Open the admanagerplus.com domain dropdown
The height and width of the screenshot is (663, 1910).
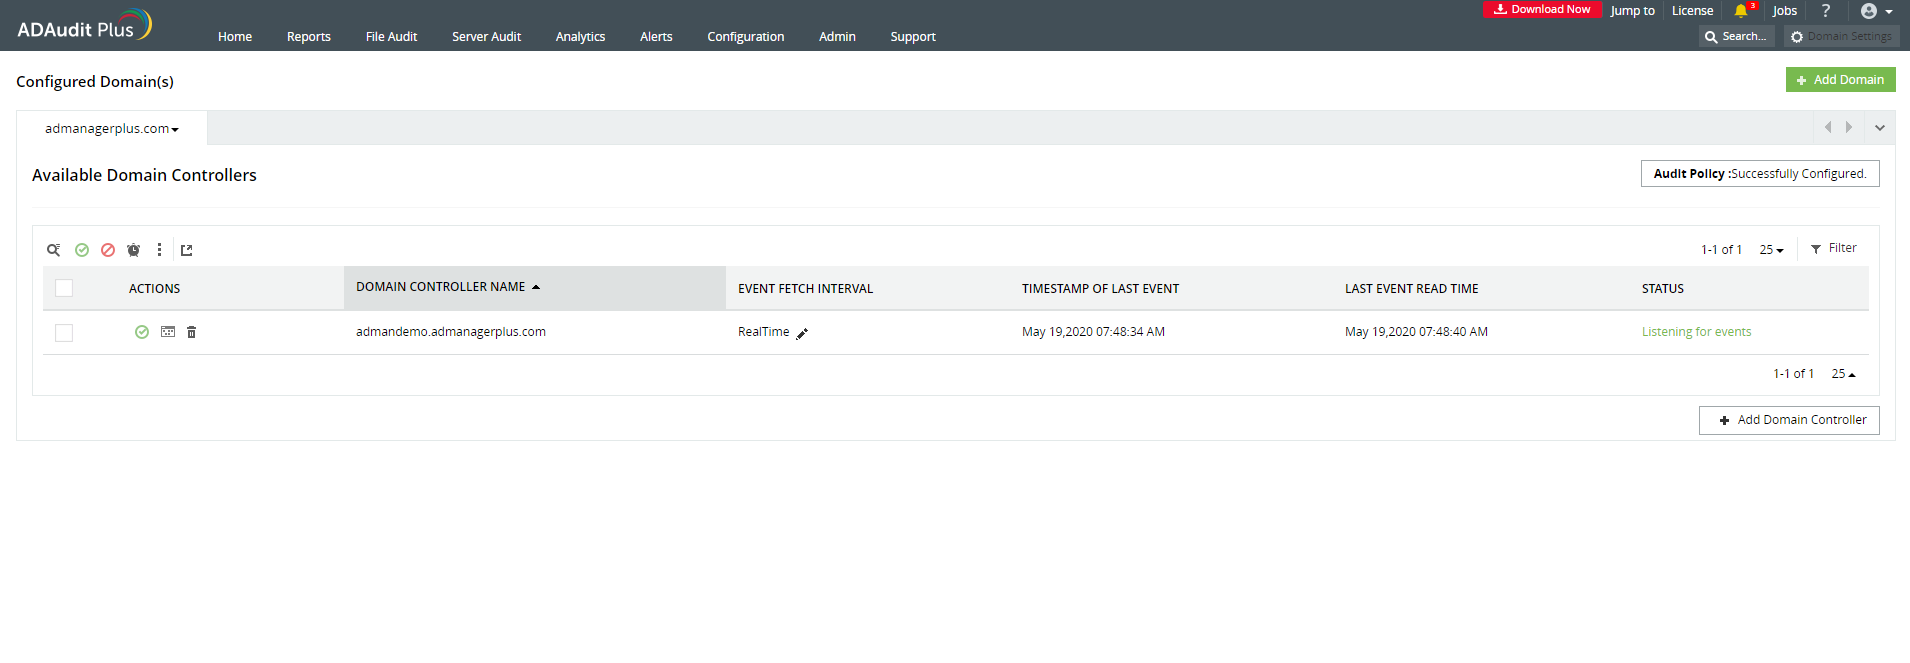(111, 129)
